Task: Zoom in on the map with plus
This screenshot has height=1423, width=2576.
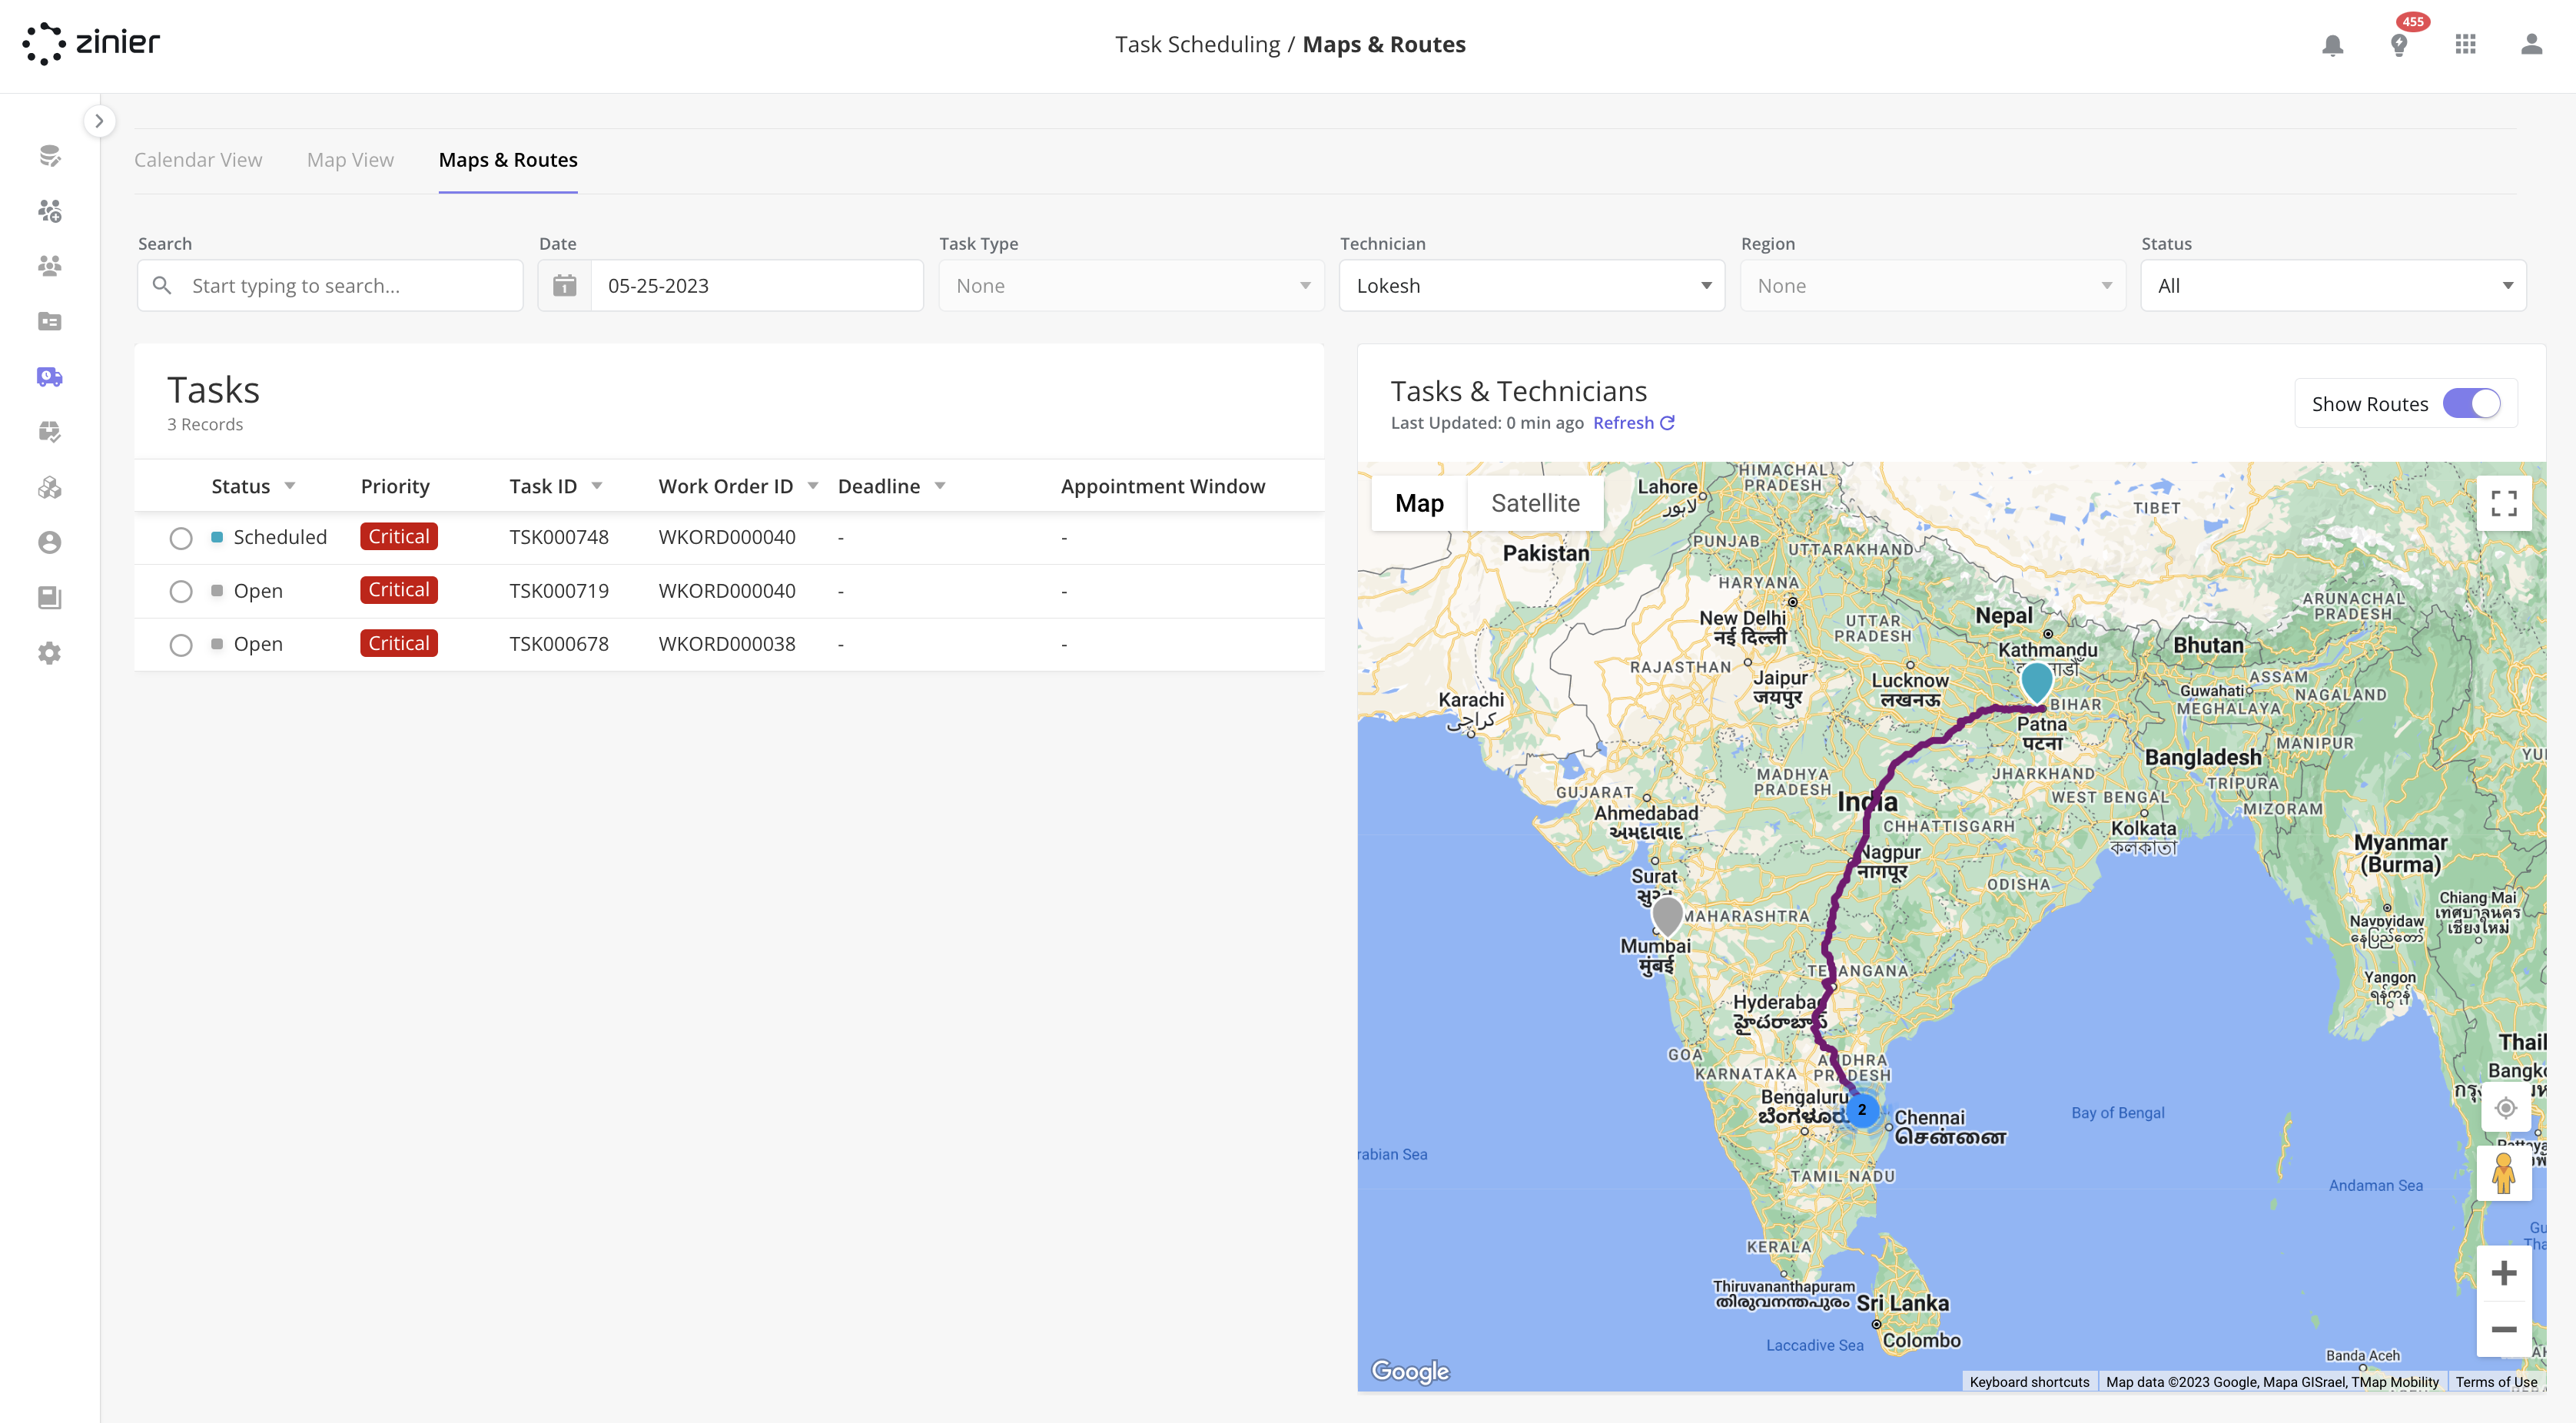Action: coord(2504,1273)
